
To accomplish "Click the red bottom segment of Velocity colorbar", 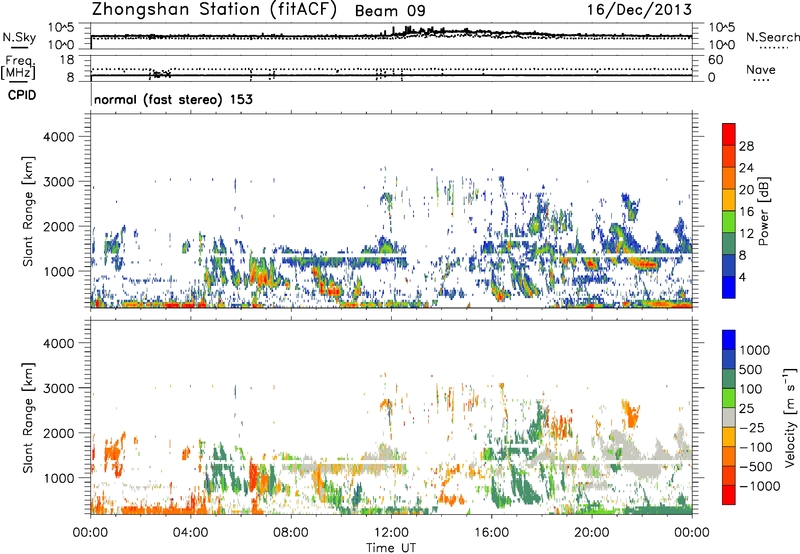I will (x=729, y=495).
